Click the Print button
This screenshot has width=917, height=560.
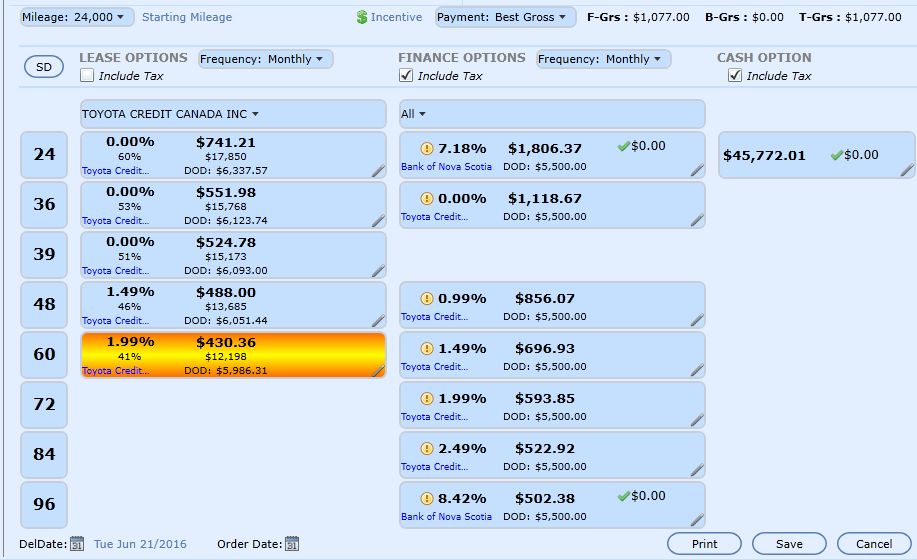coord(704,544)
